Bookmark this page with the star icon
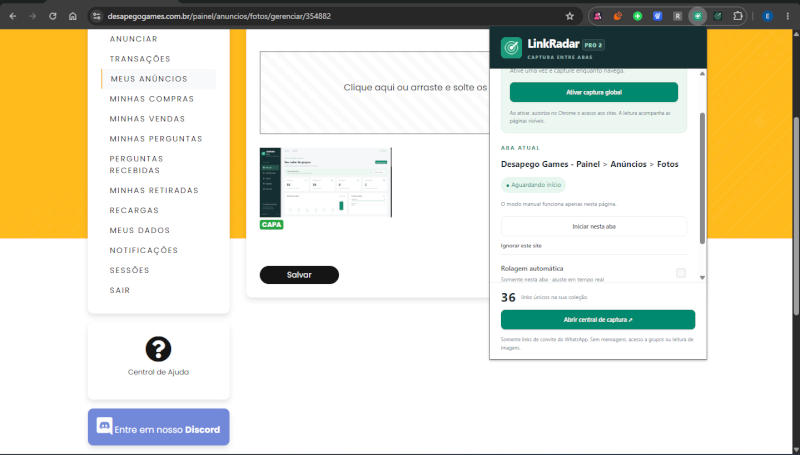This screenshot has height=455, width=800. tap(570, 16)
